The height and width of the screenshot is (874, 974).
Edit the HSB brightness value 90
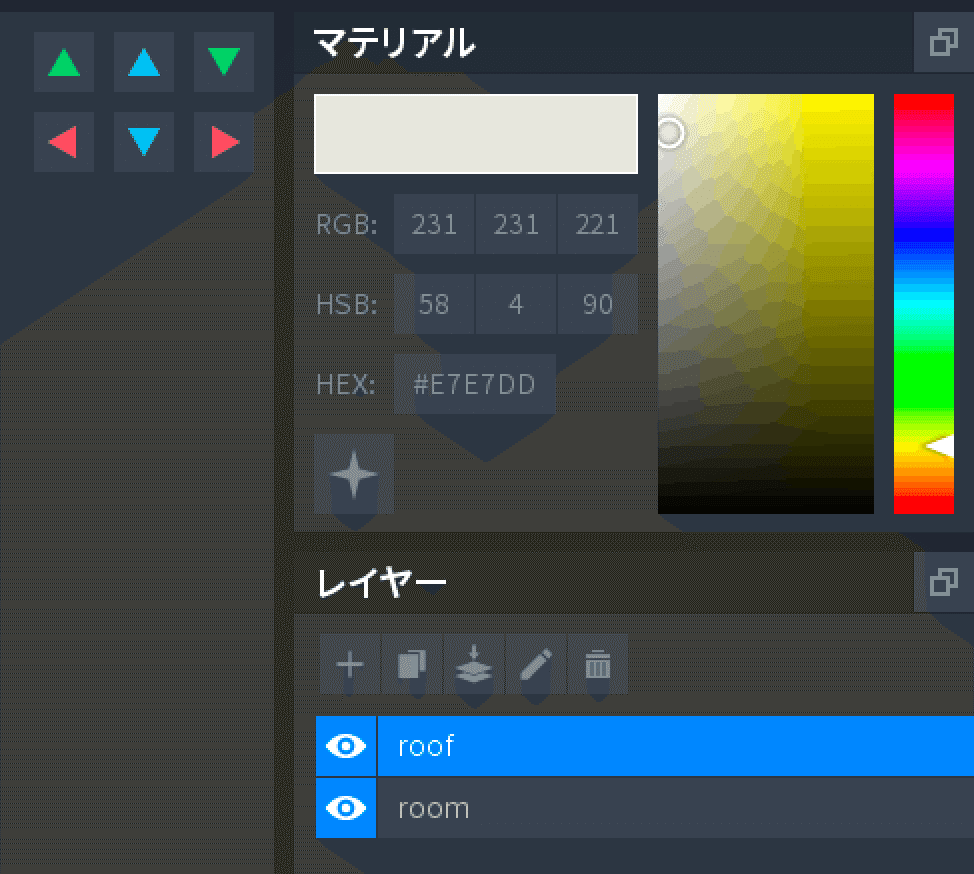click(598, 304)
